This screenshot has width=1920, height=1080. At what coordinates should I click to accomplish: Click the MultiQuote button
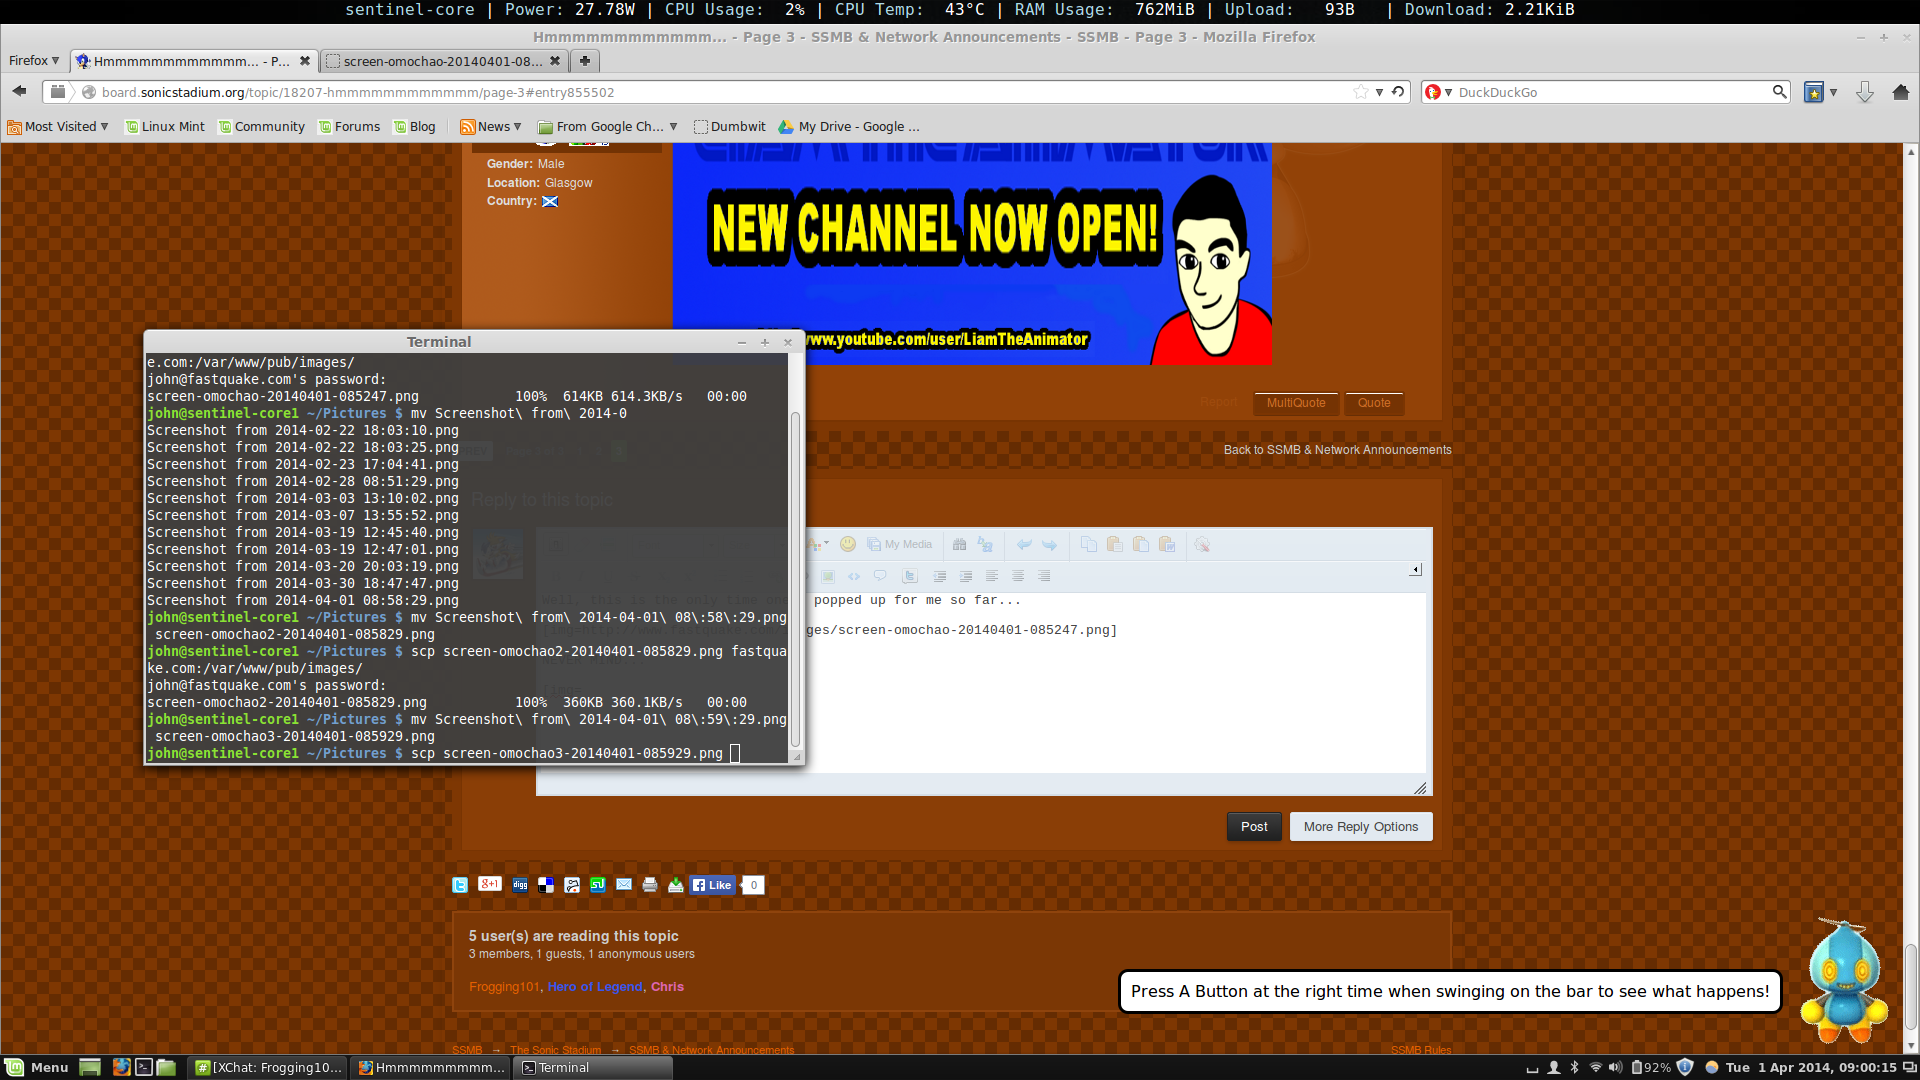(1296, 403)
